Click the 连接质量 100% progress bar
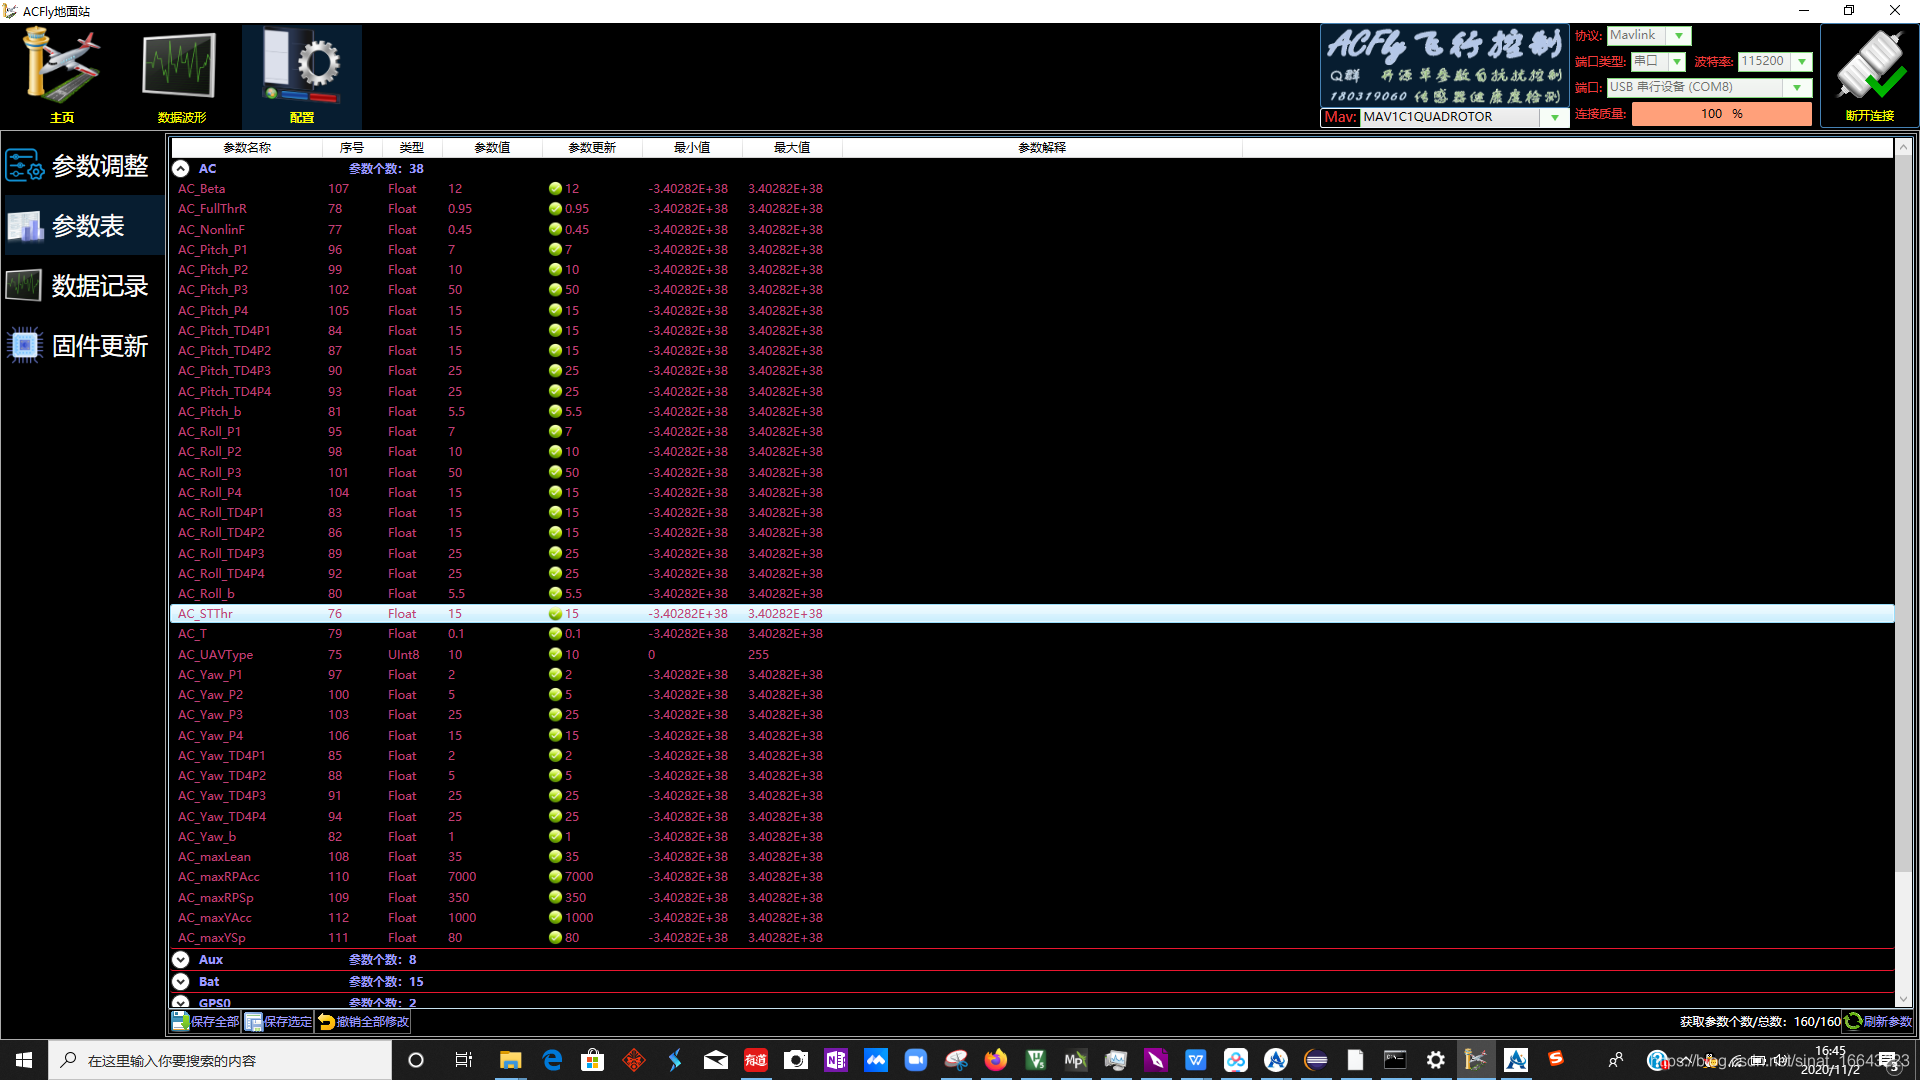 (x=1721, y=114)
